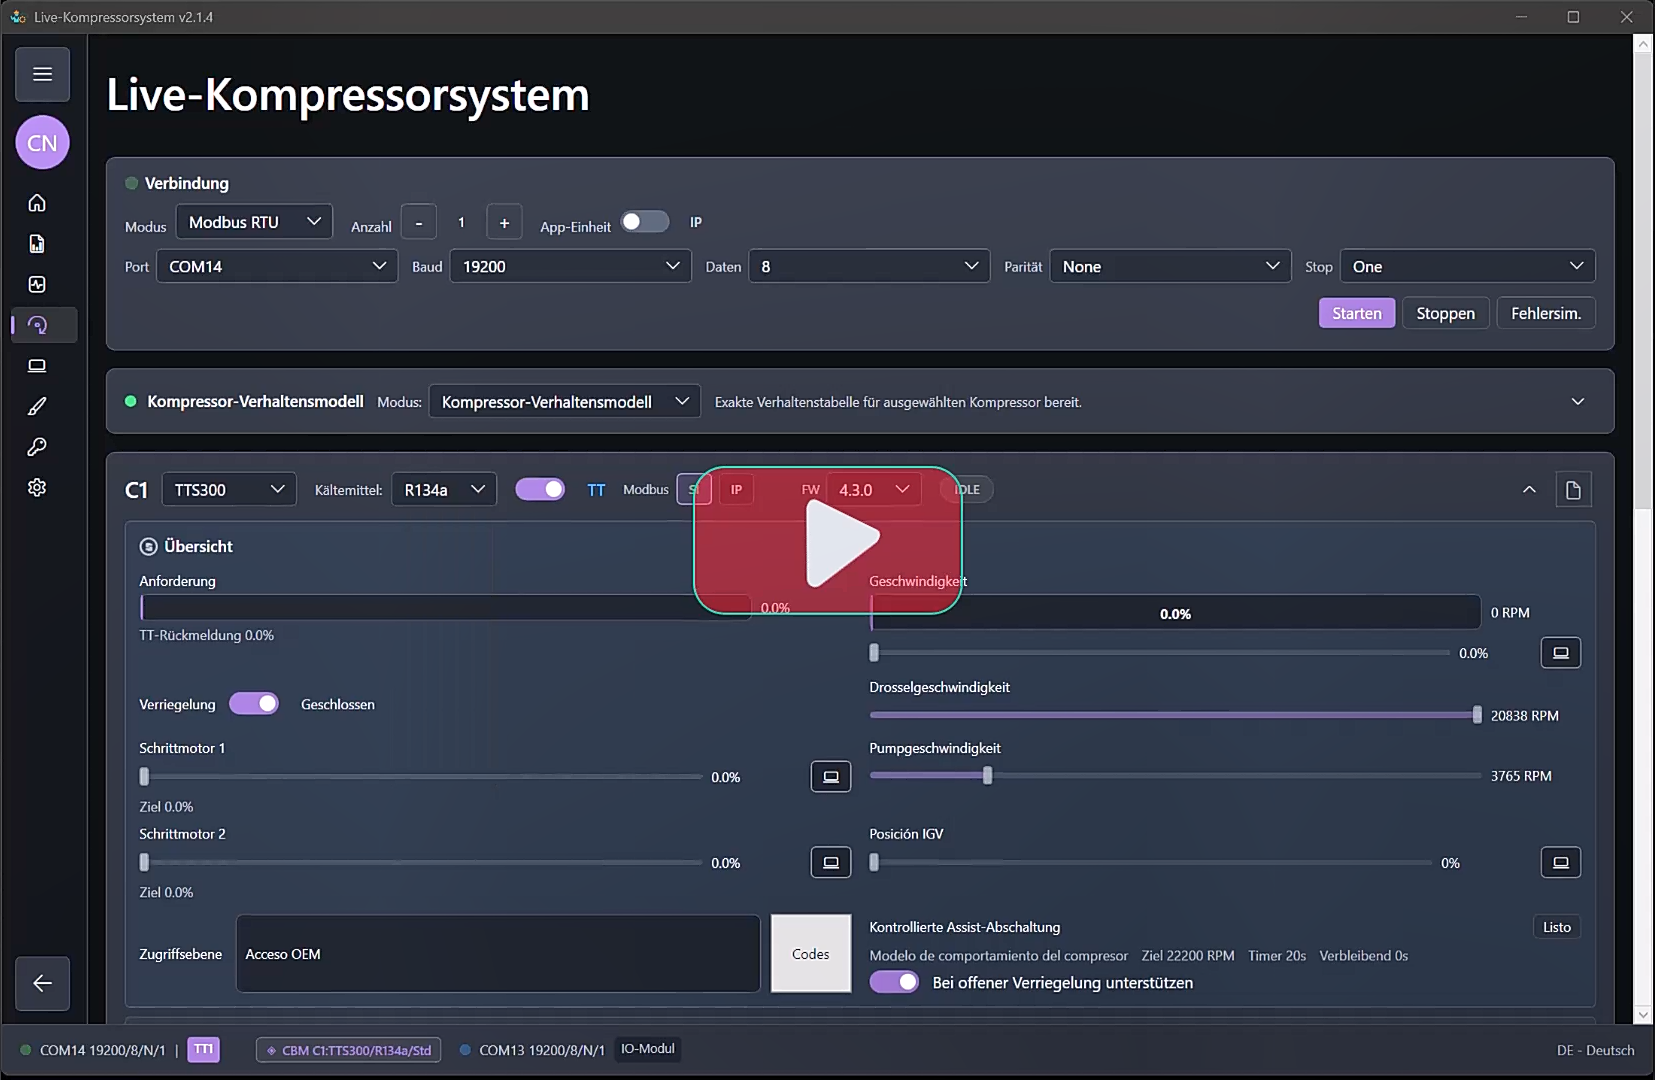Click the Schrittmotor 2 slider handle

[144, 863]
